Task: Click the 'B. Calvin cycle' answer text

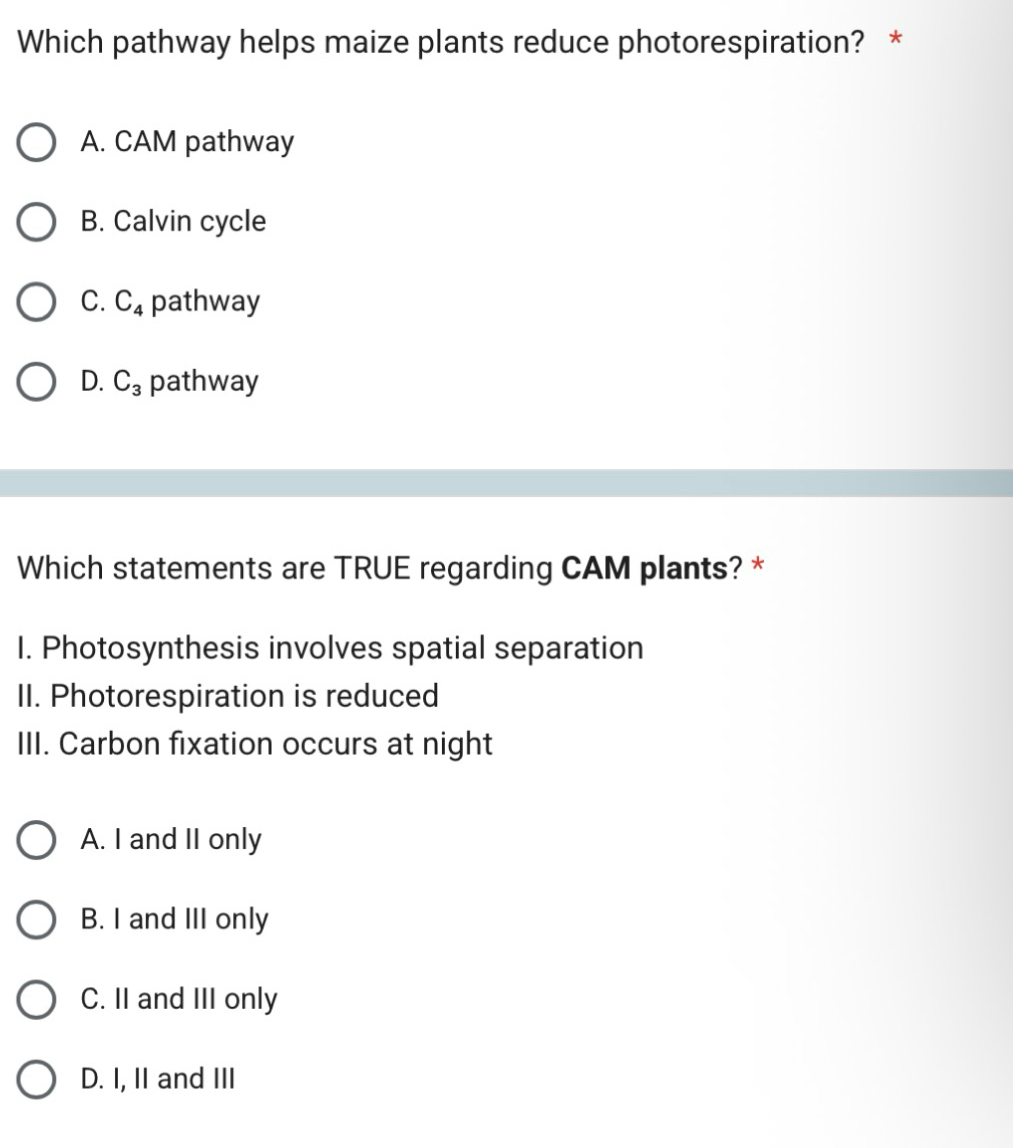Action: [174, 222]
